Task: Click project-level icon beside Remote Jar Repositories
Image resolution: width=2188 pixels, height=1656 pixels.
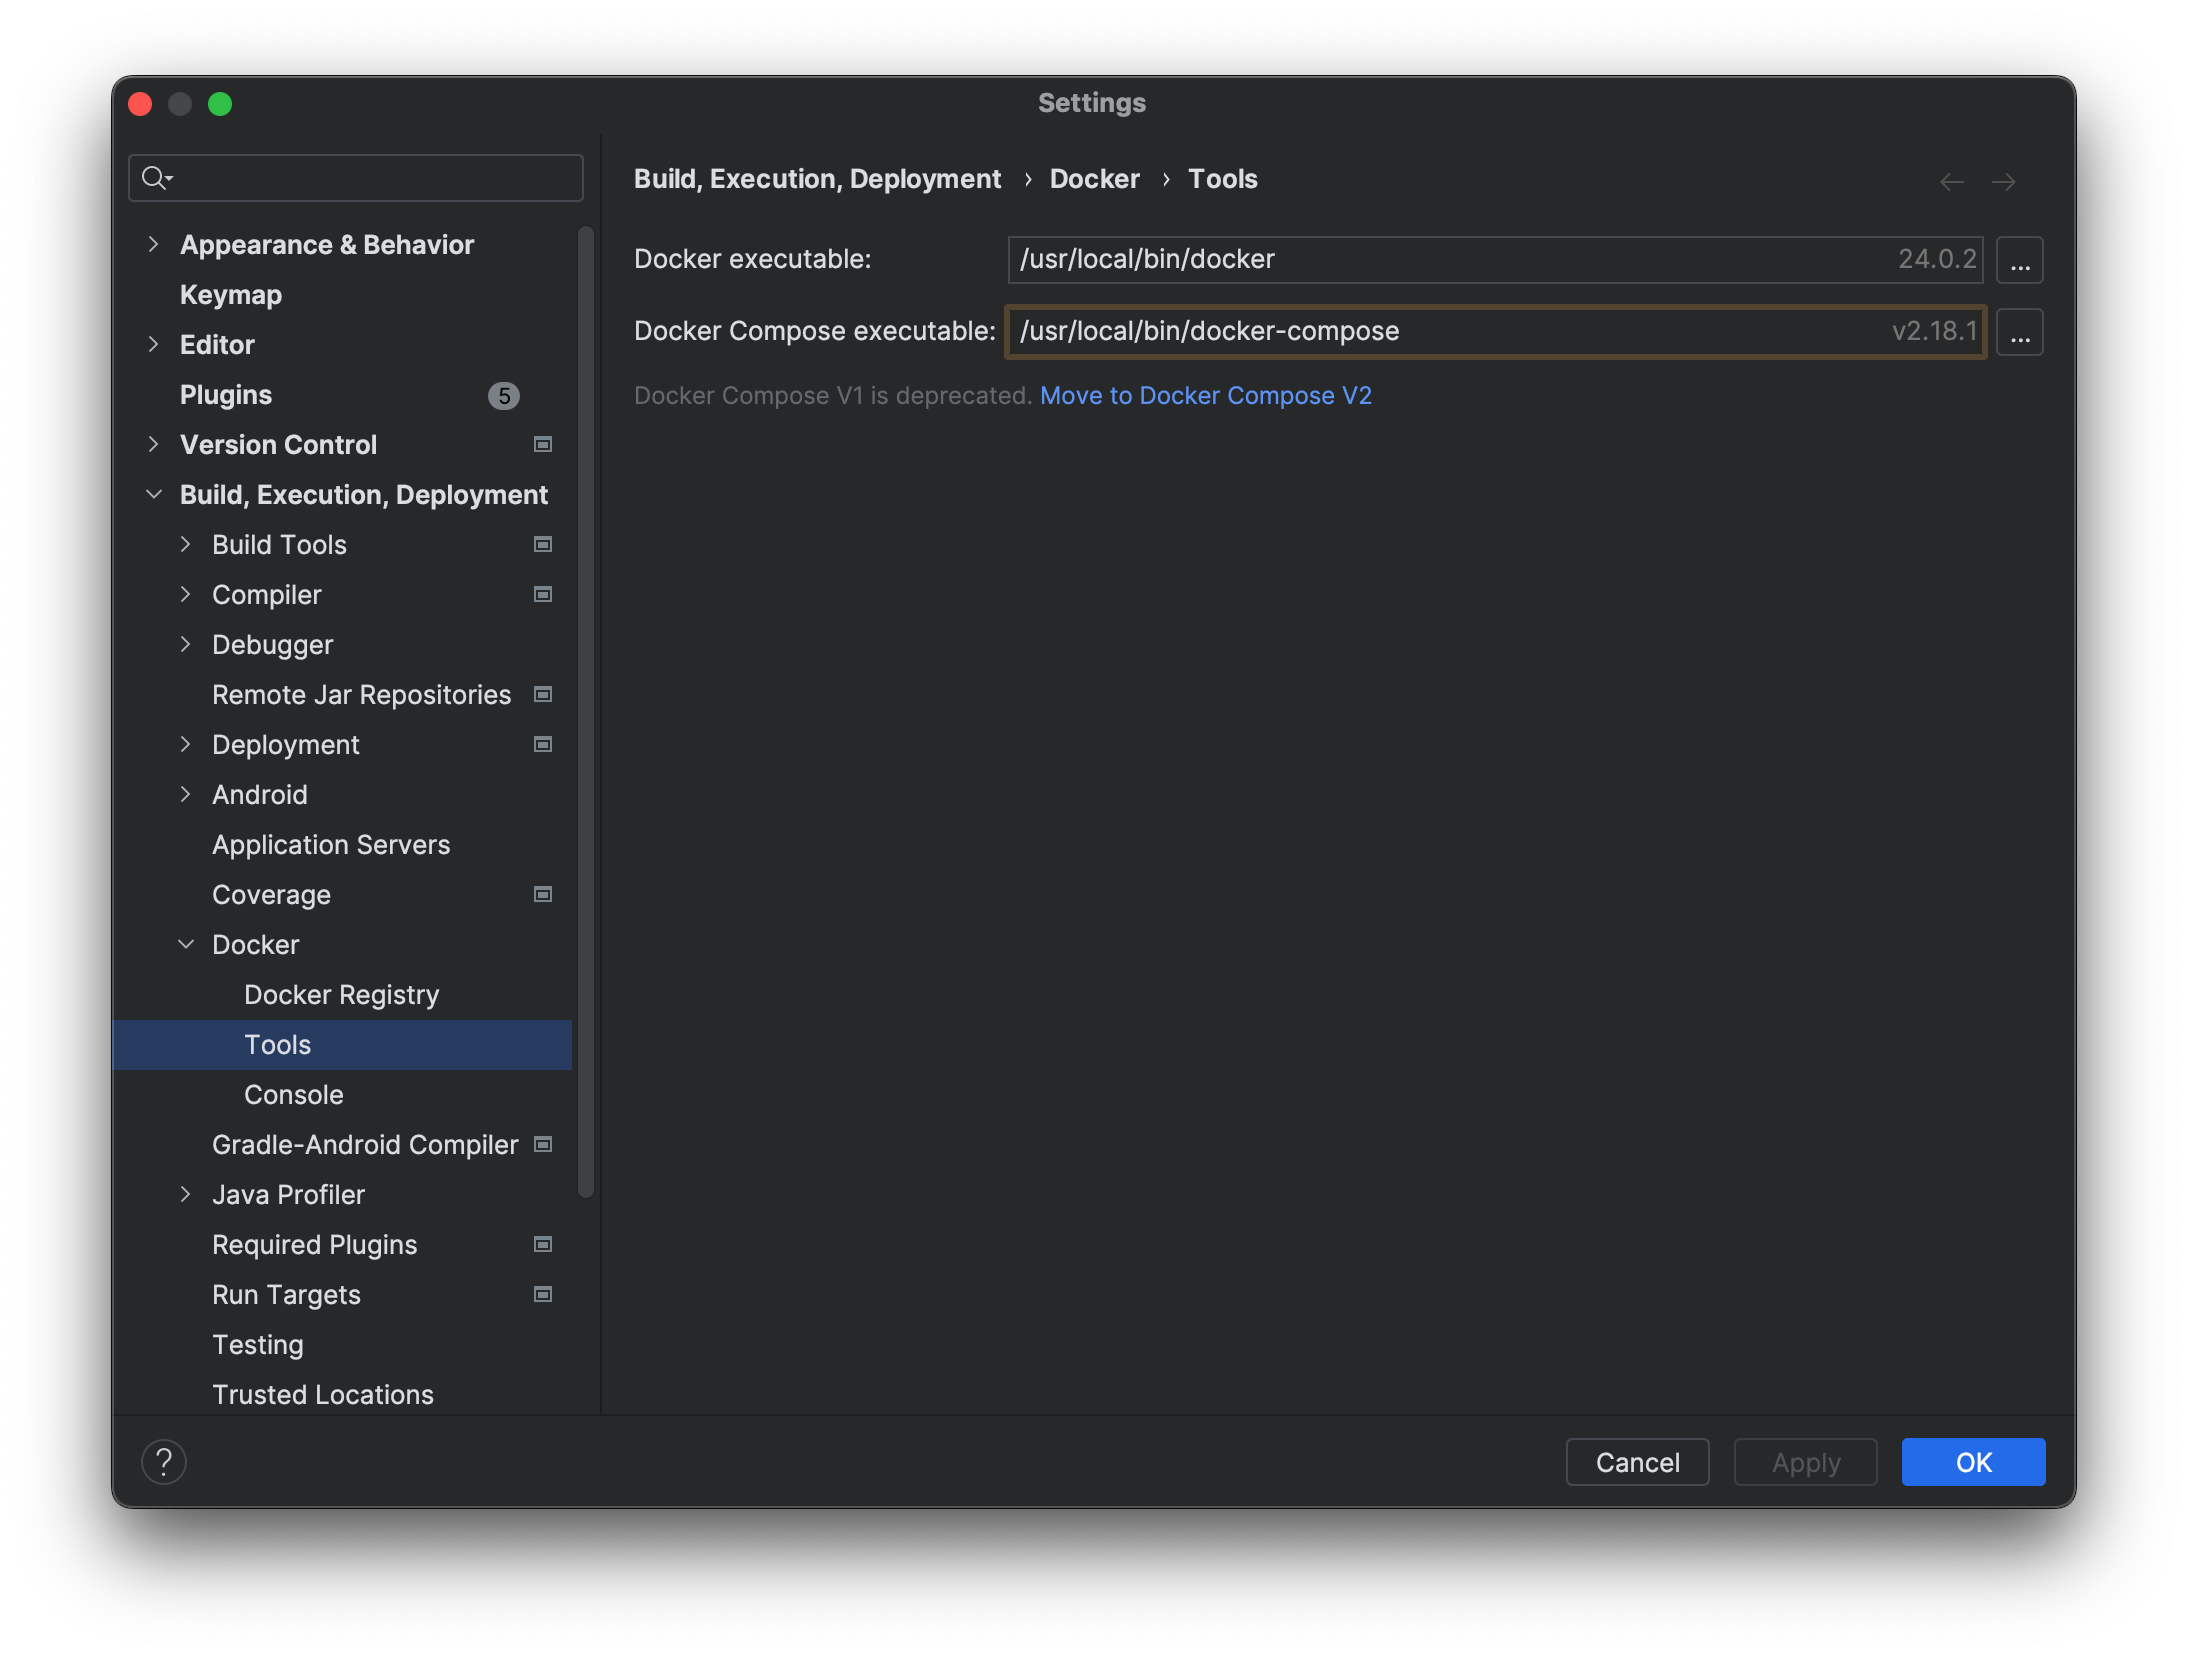Action: (x=543, y=694)
